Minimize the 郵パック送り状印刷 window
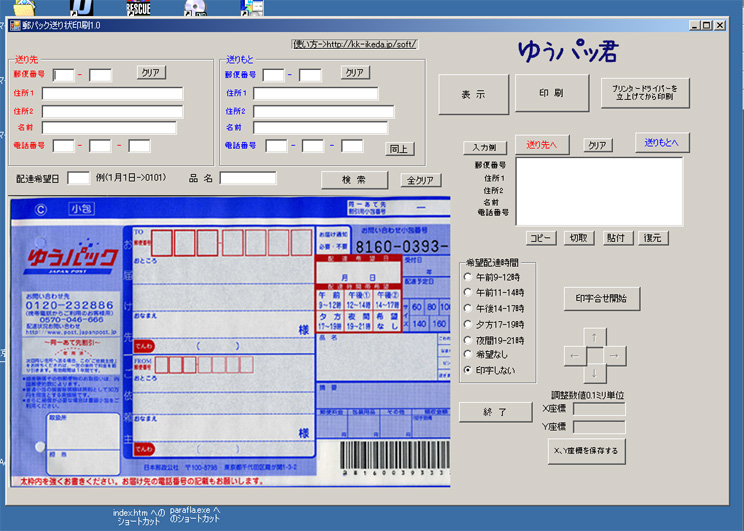744x531 pixels. [695, 25]
